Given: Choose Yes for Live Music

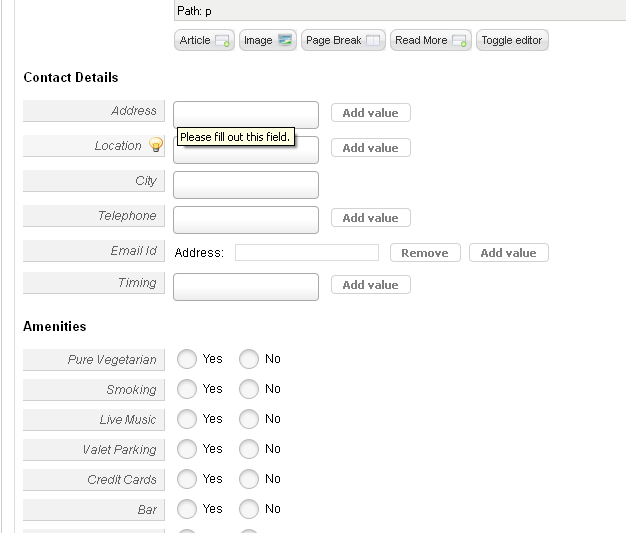Looking at the screenshot, I should coord(187,419).
